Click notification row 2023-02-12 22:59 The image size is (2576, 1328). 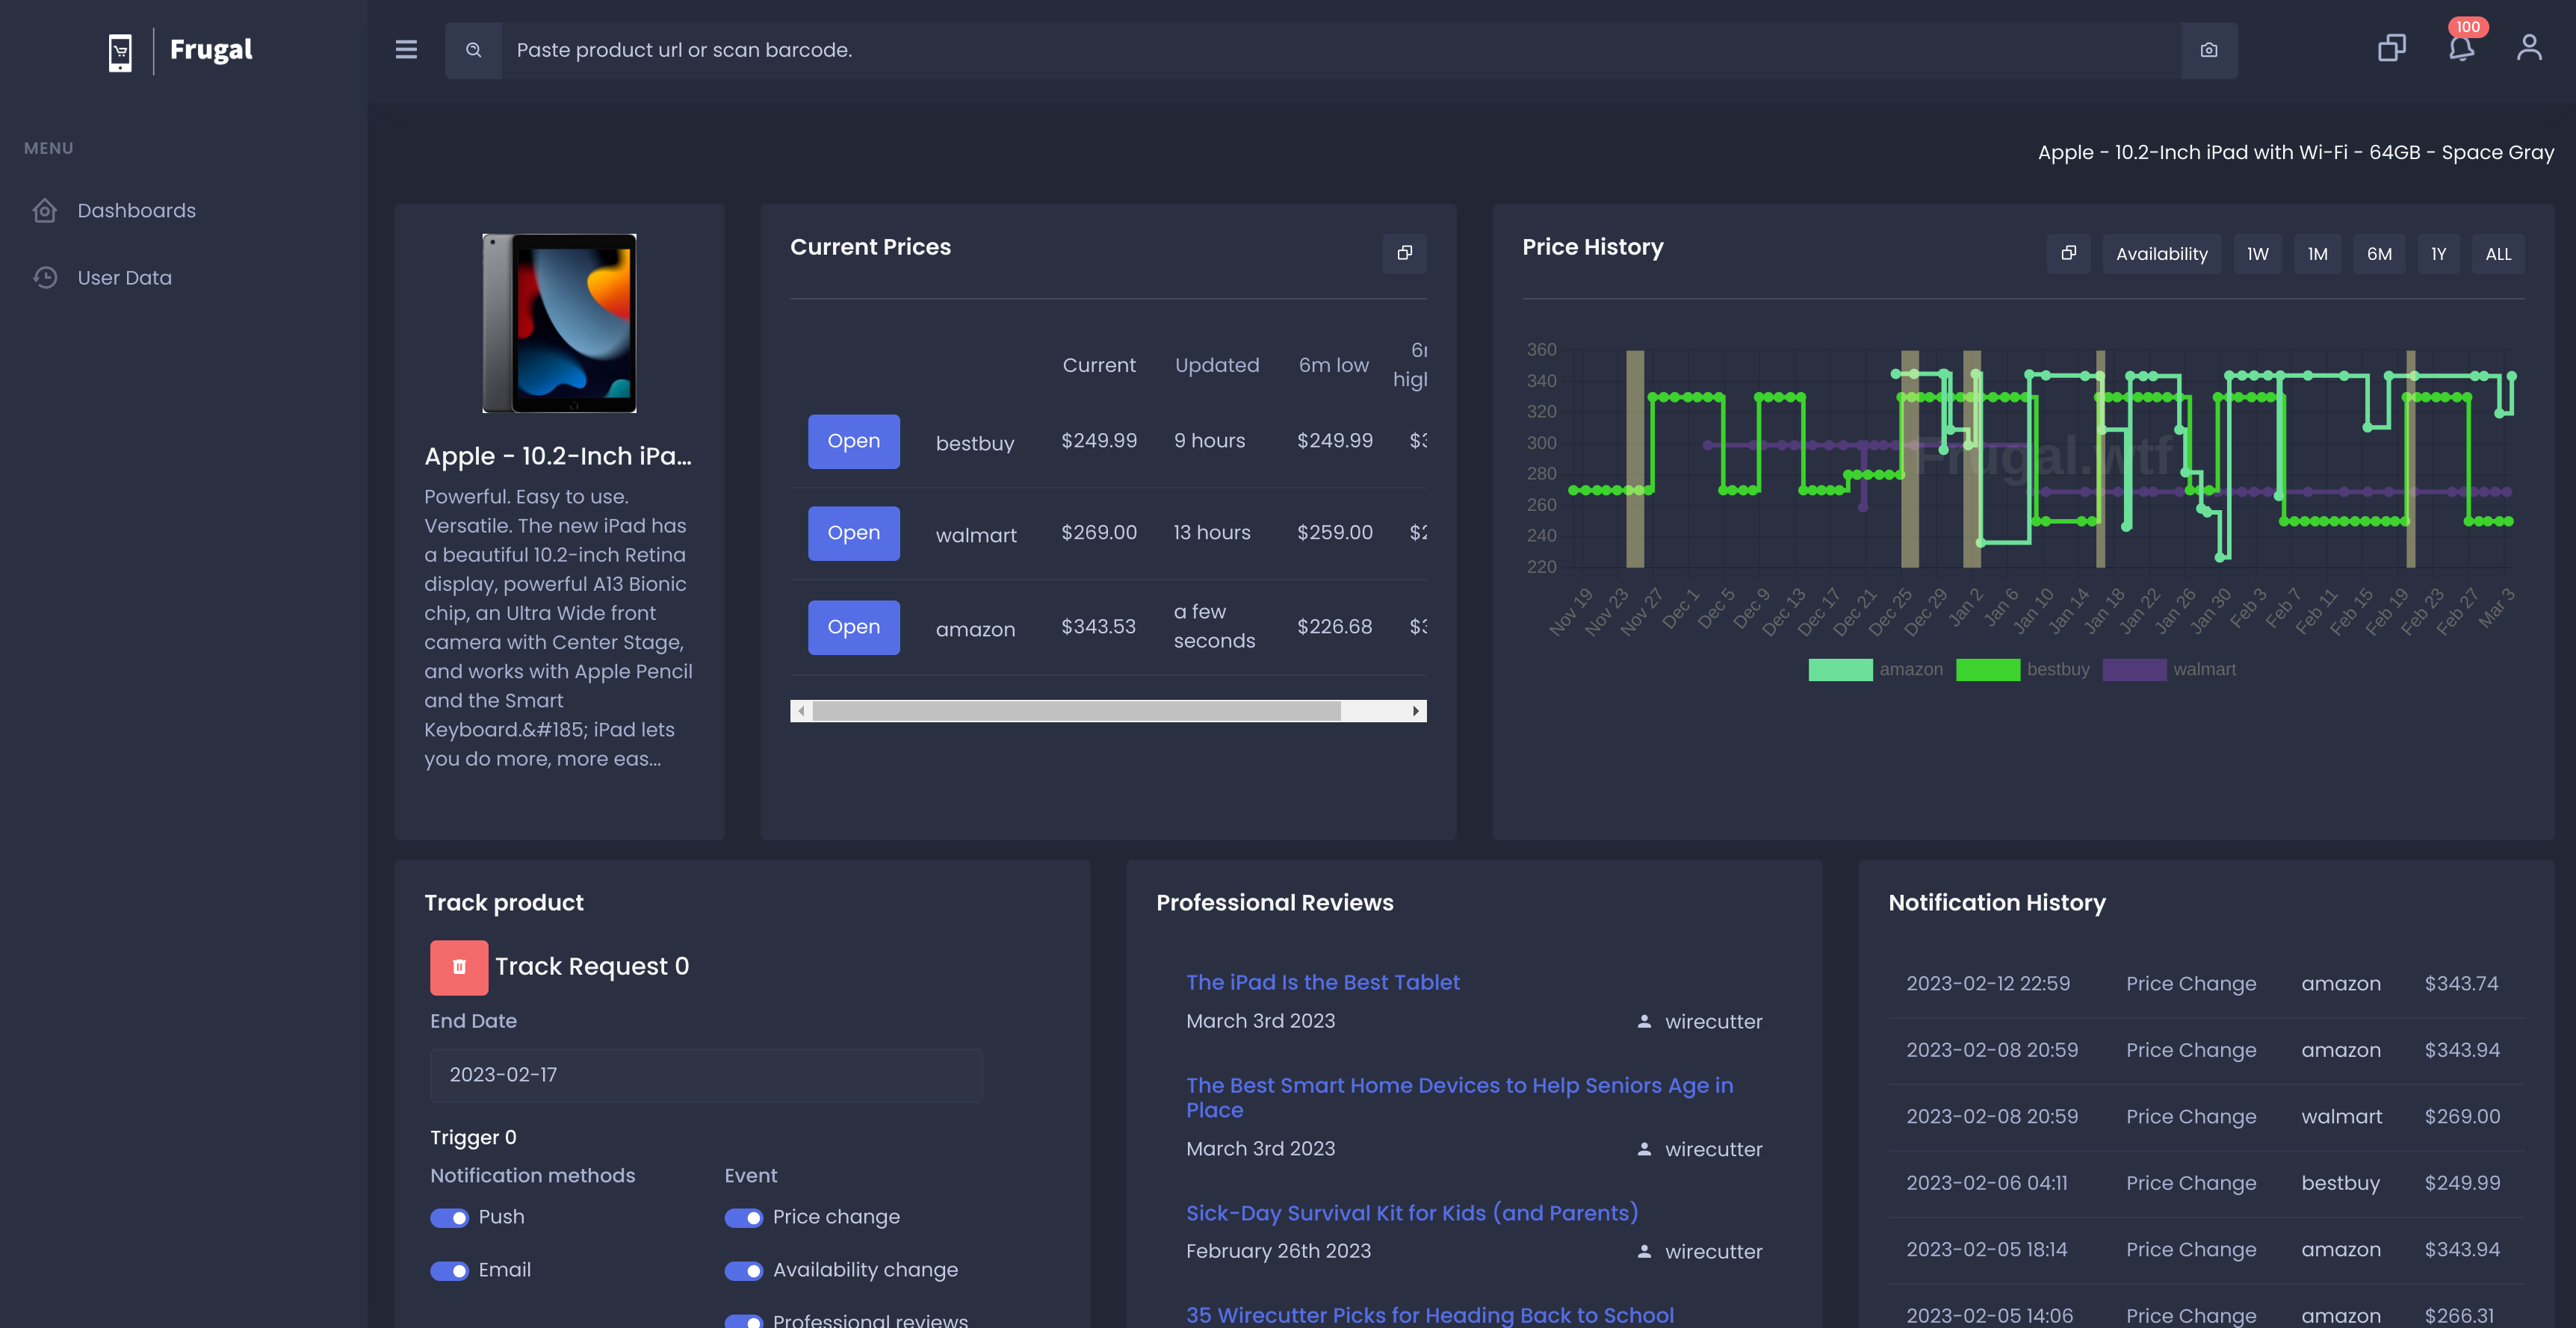point(2206,984)
